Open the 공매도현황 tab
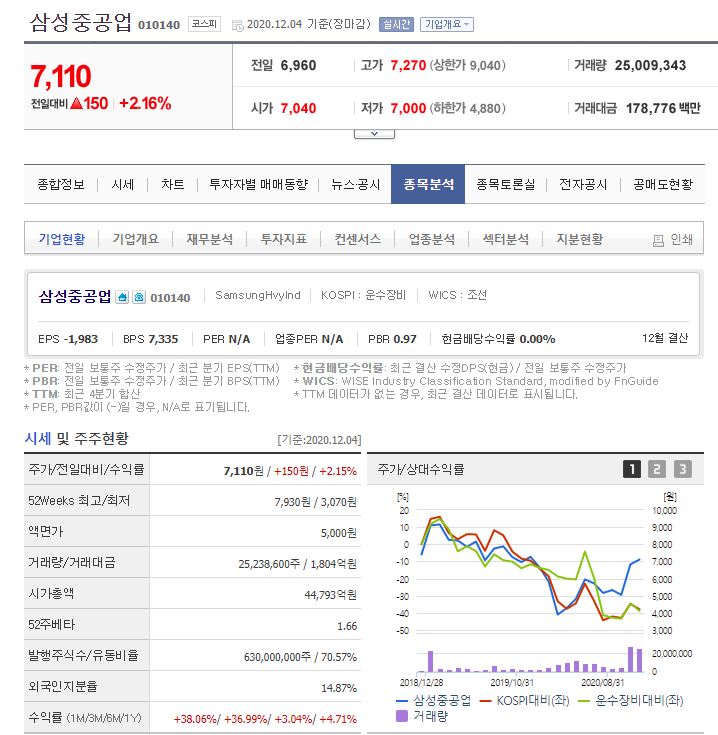718x735 pixels. tap(663, 184)
